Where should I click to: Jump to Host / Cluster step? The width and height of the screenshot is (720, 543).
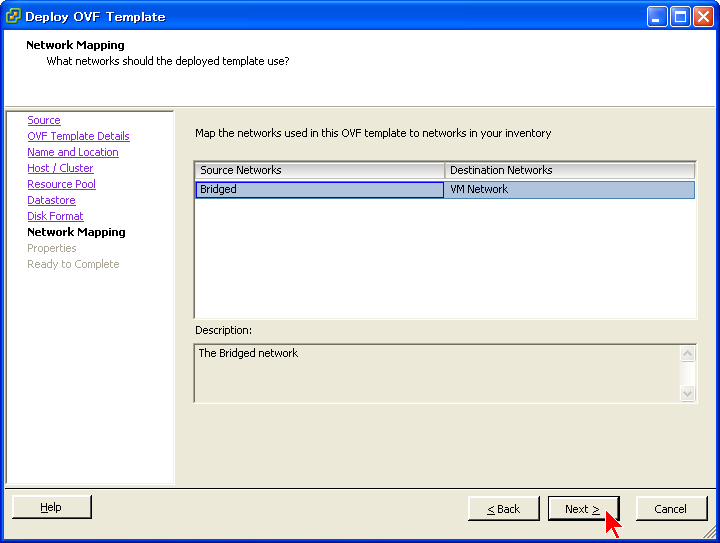point(60,168)
